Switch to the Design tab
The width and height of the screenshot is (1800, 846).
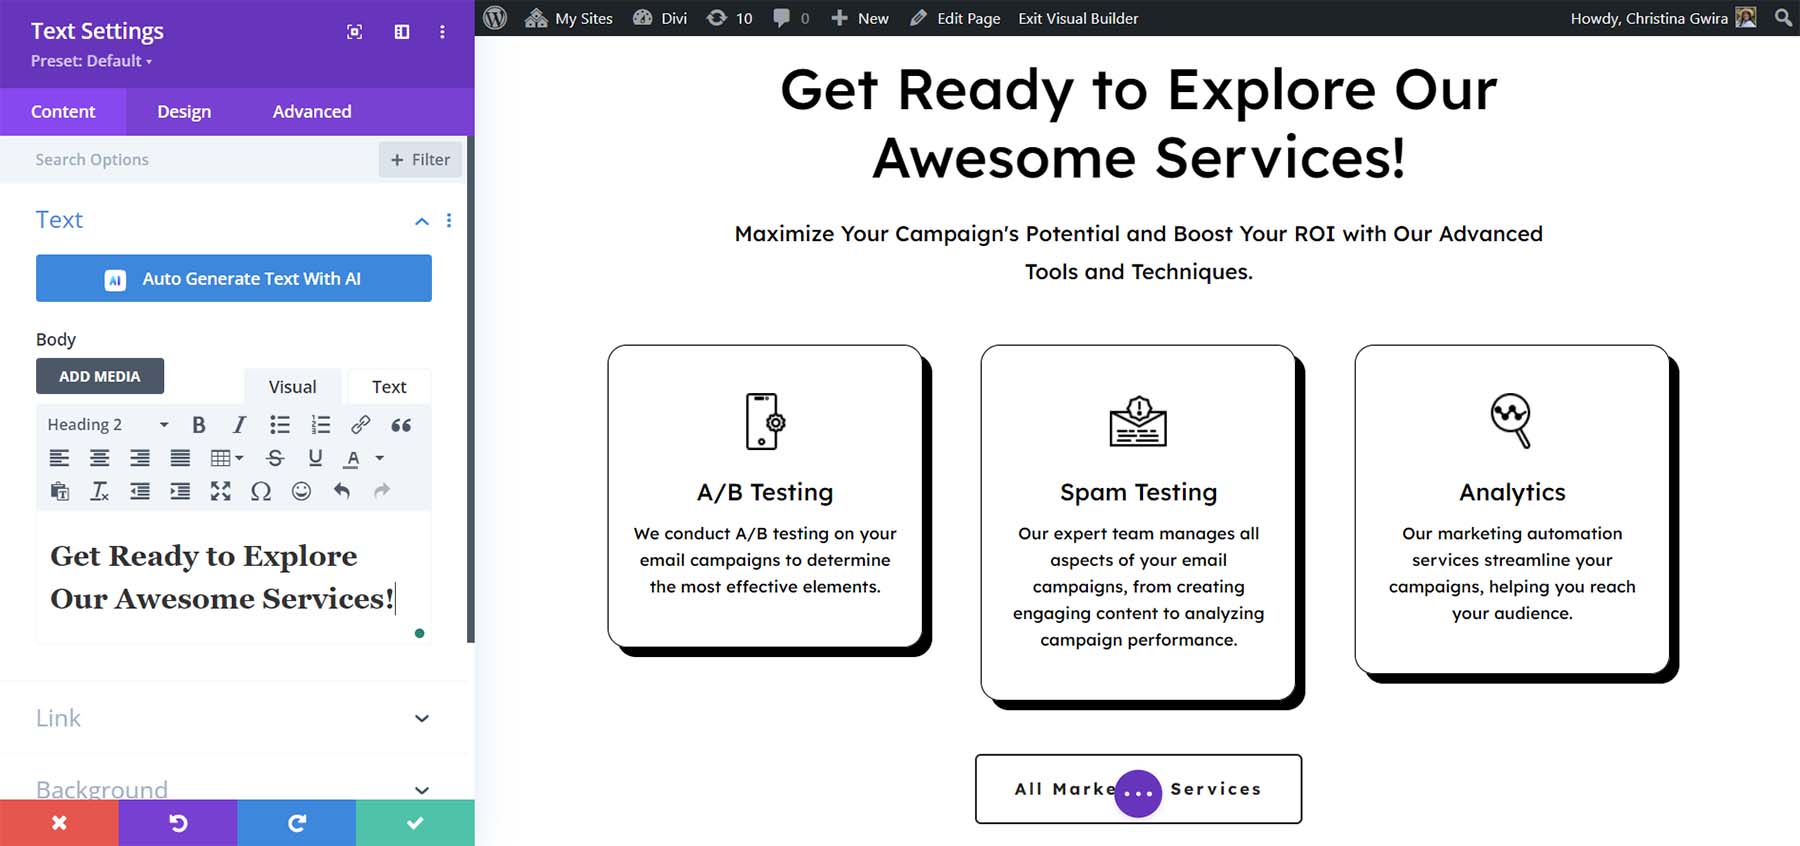184,112
